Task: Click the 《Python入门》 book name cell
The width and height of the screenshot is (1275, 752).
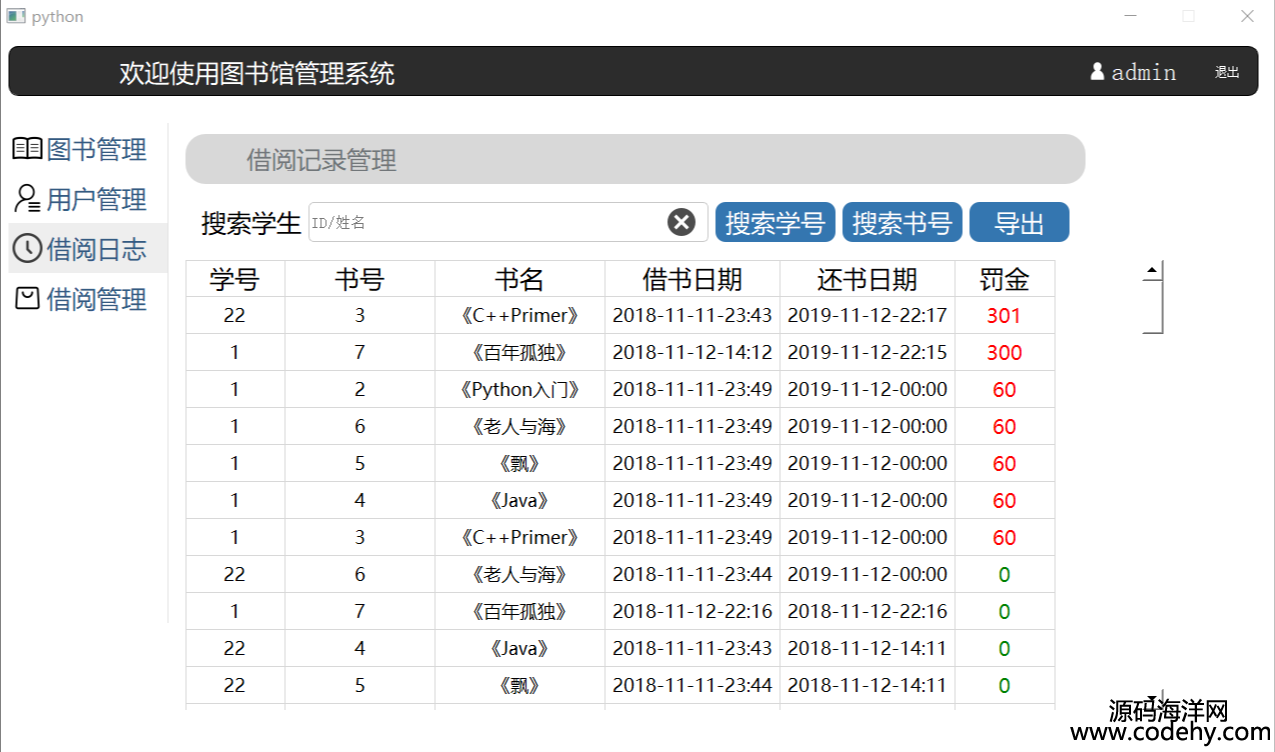Action: [x=519, y=390]
